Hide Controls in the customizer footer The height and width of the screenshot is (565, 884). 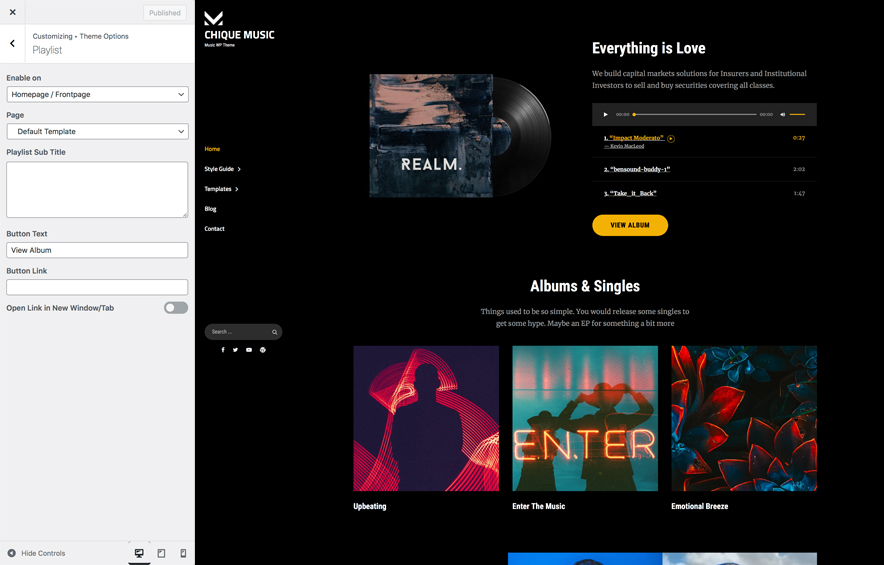tap(36, 553)
